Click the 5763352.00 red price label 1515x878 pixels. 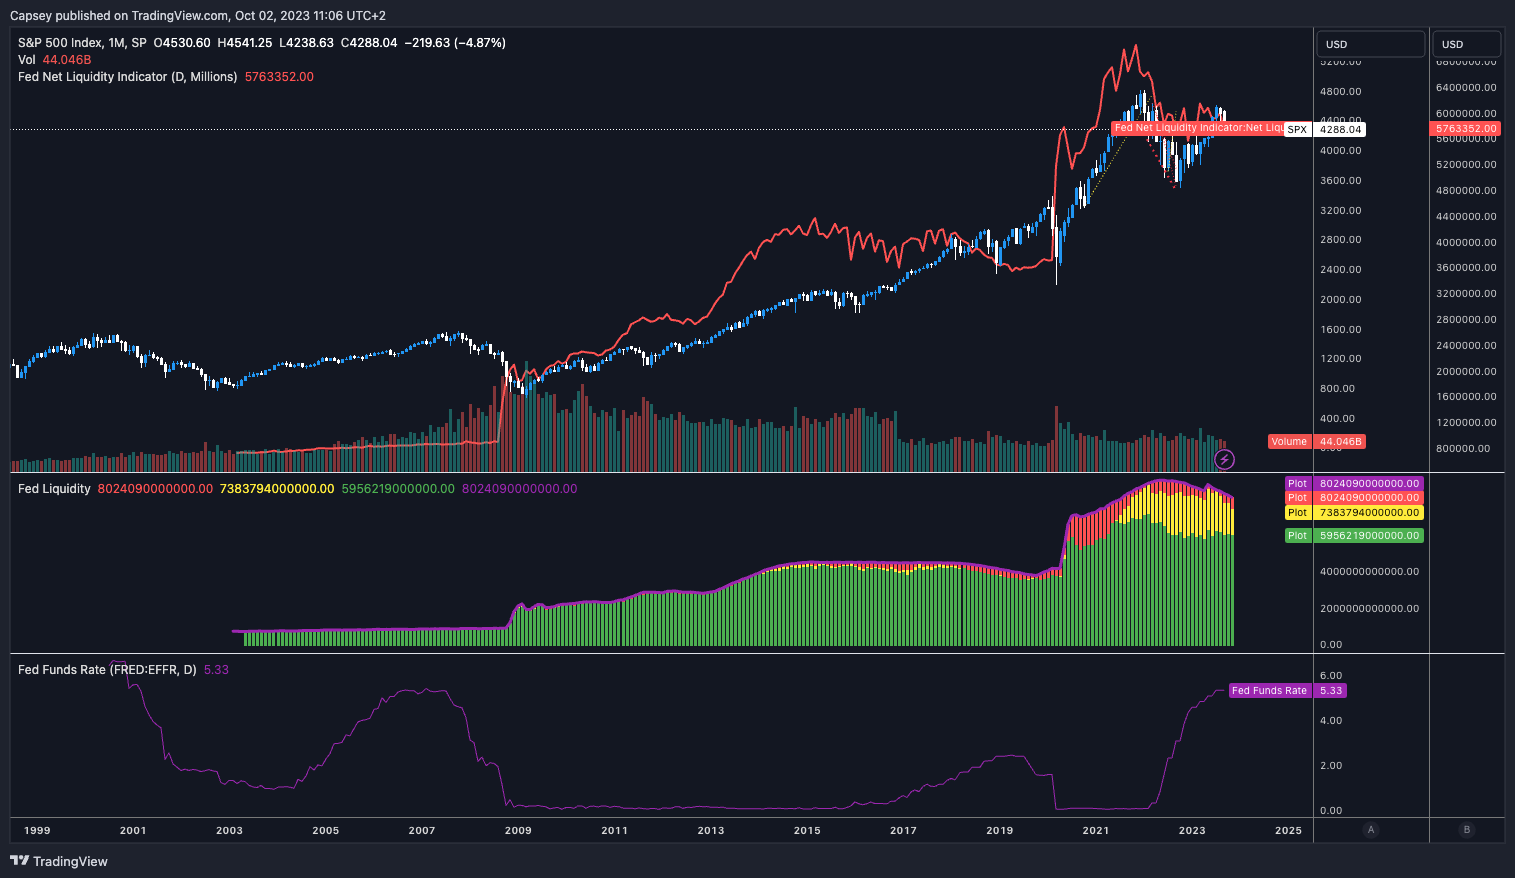1466,129
